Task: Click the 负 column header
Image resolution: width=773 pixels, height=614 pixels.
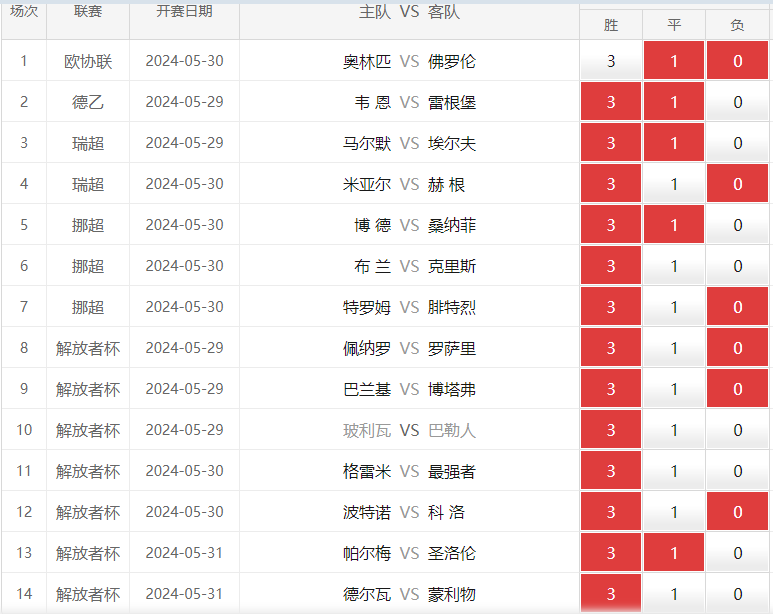Action: pyautogui.click(x=738, y=25)
